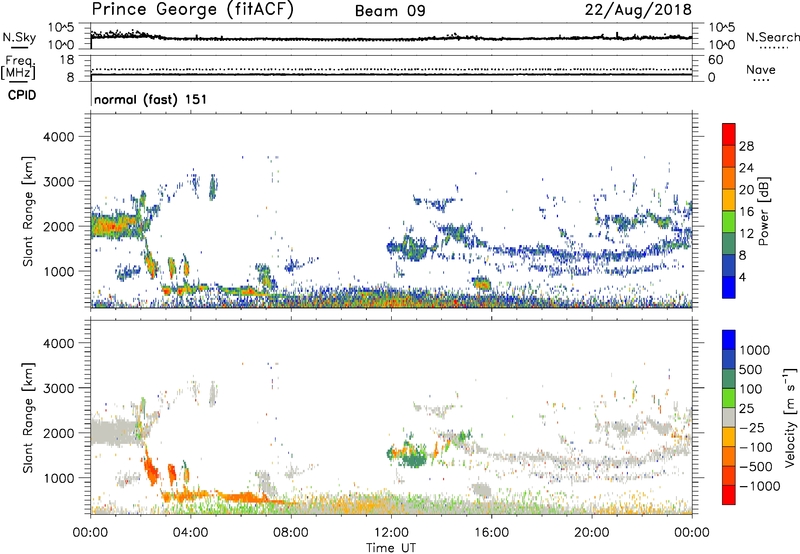Click the power scale value 28

pos(746,146)
